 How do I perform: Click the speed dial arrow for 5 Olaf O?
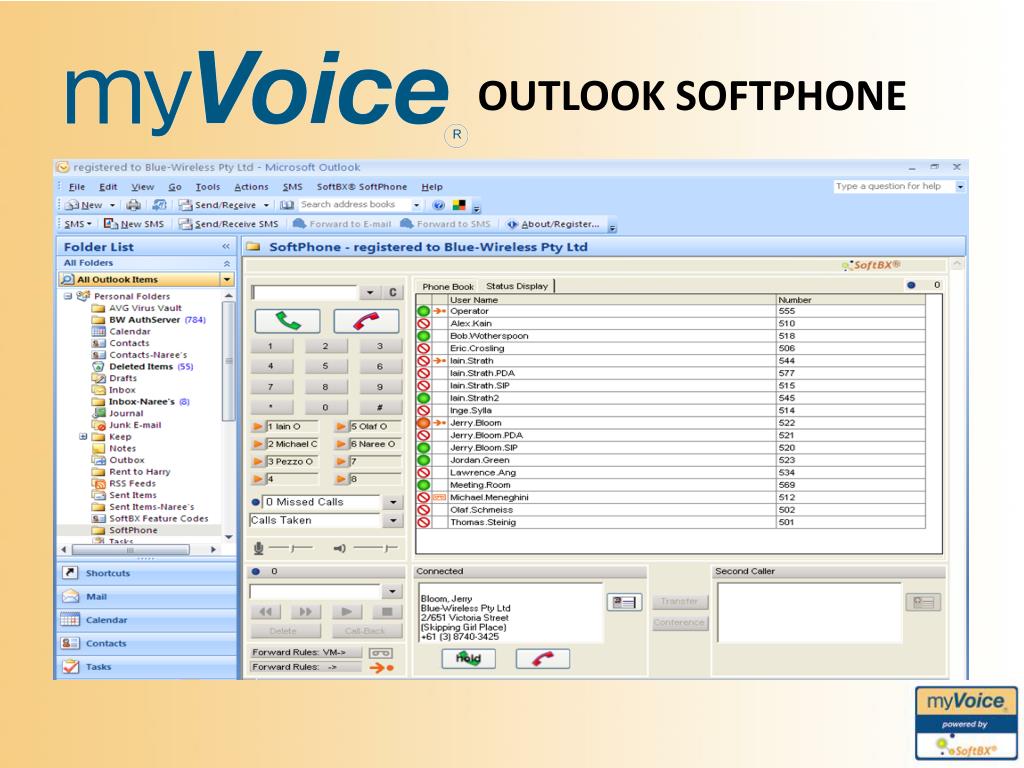click(x=341, y=426)
